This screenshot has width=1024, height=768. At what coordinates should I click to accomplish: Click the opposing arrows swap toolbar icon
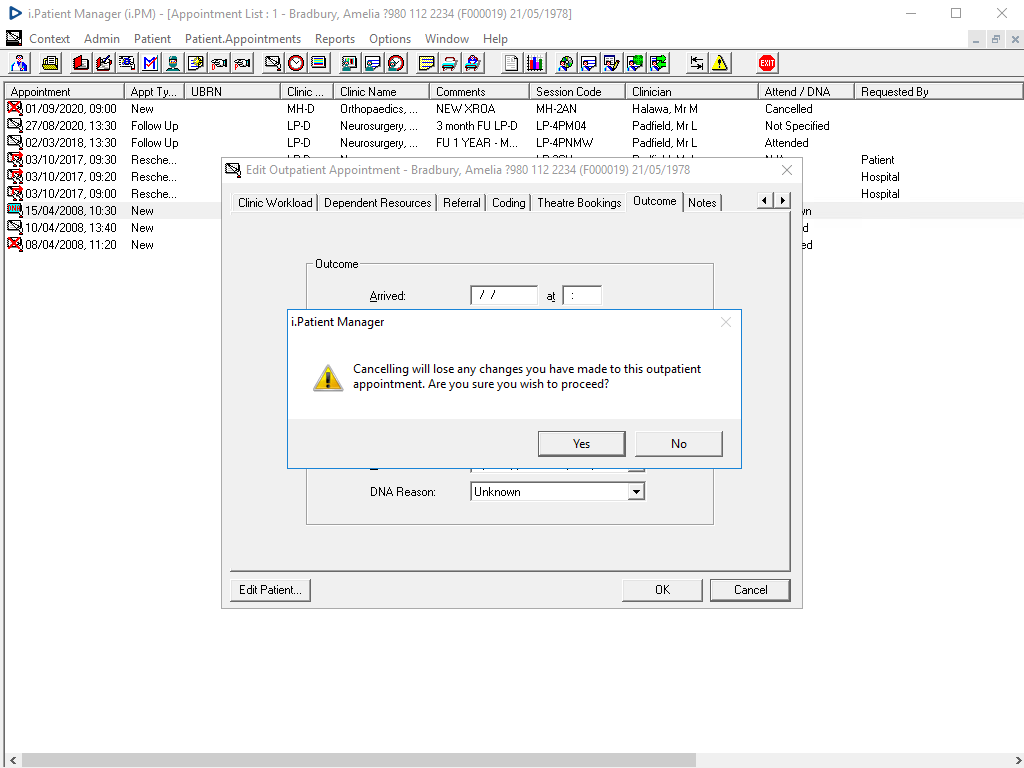click(697, 63)
